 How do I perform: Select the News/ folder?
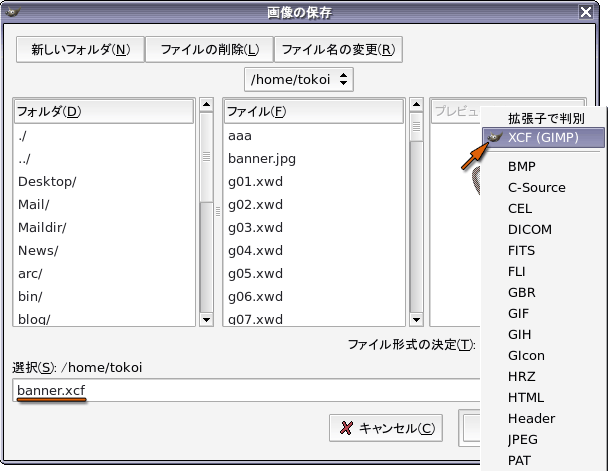tap(104, 251)
